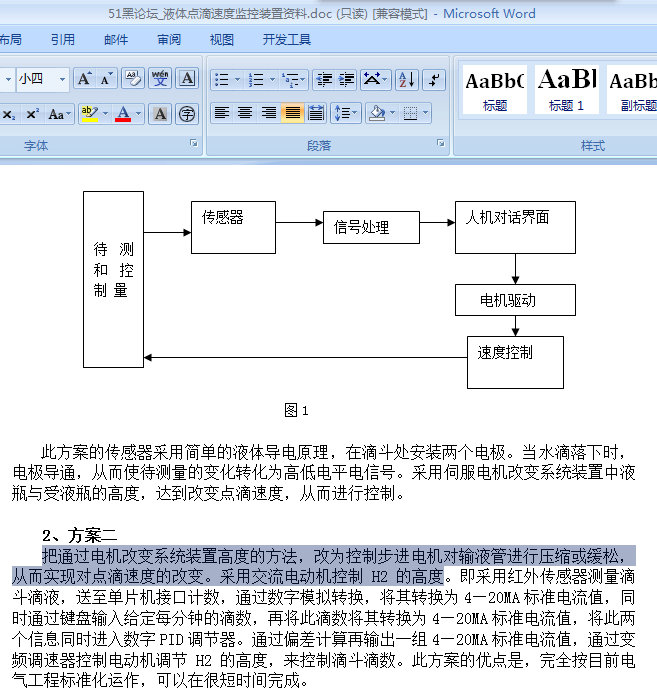Switch to the 邮件 tab
Viewport: 657px width, 691px height.
[x=116, y=40]
